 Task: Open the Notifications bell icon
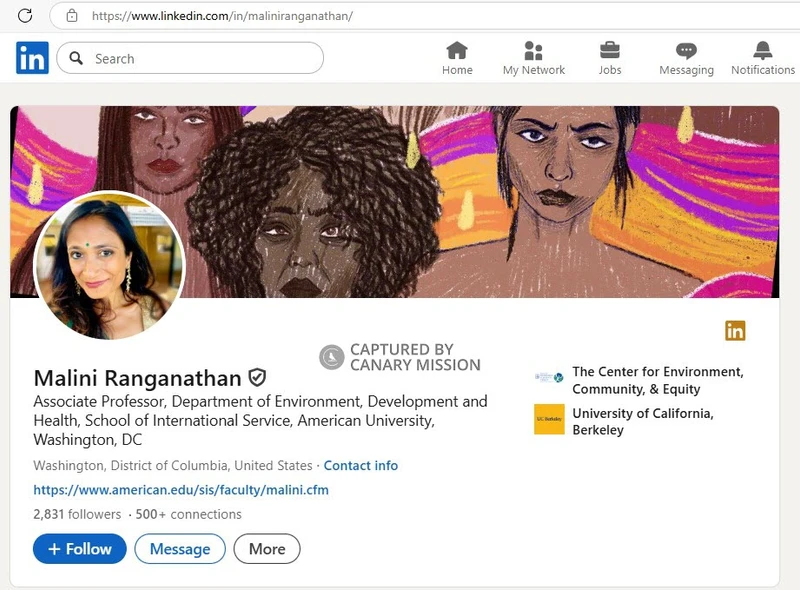(x=763, y=50)
